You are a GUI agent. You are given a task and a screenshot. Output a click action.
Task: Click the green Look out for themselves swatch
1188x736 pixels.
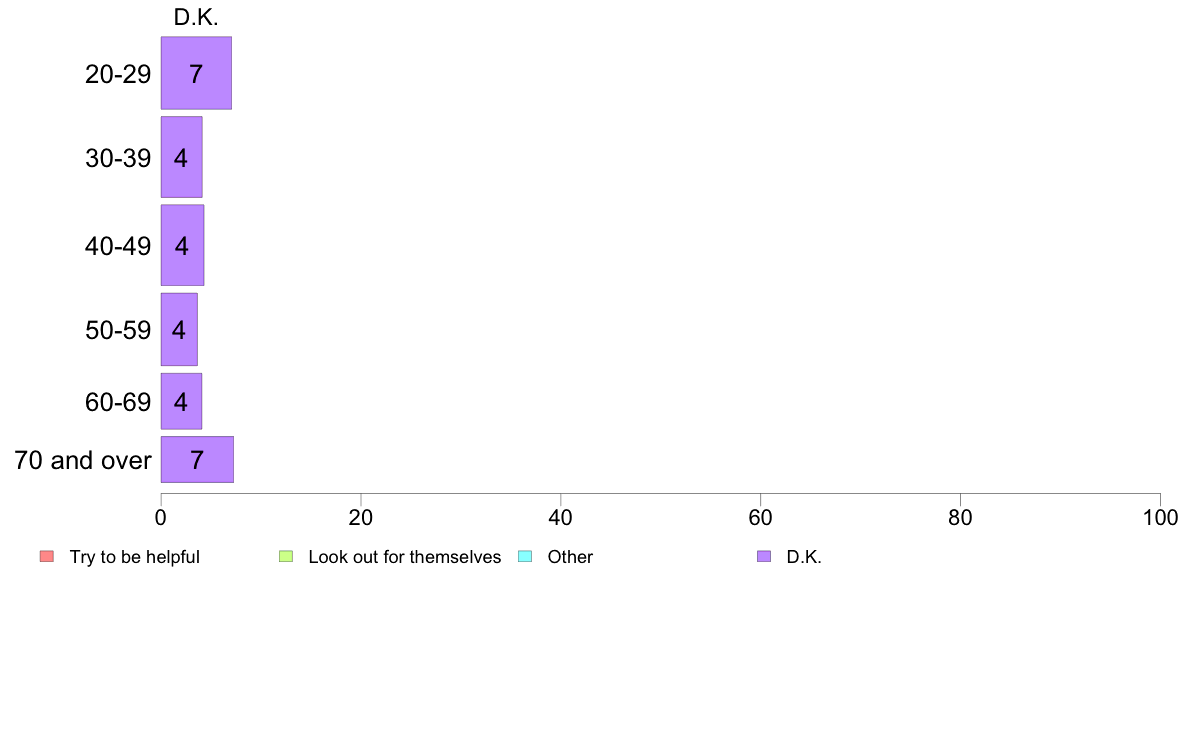(286, 556)
